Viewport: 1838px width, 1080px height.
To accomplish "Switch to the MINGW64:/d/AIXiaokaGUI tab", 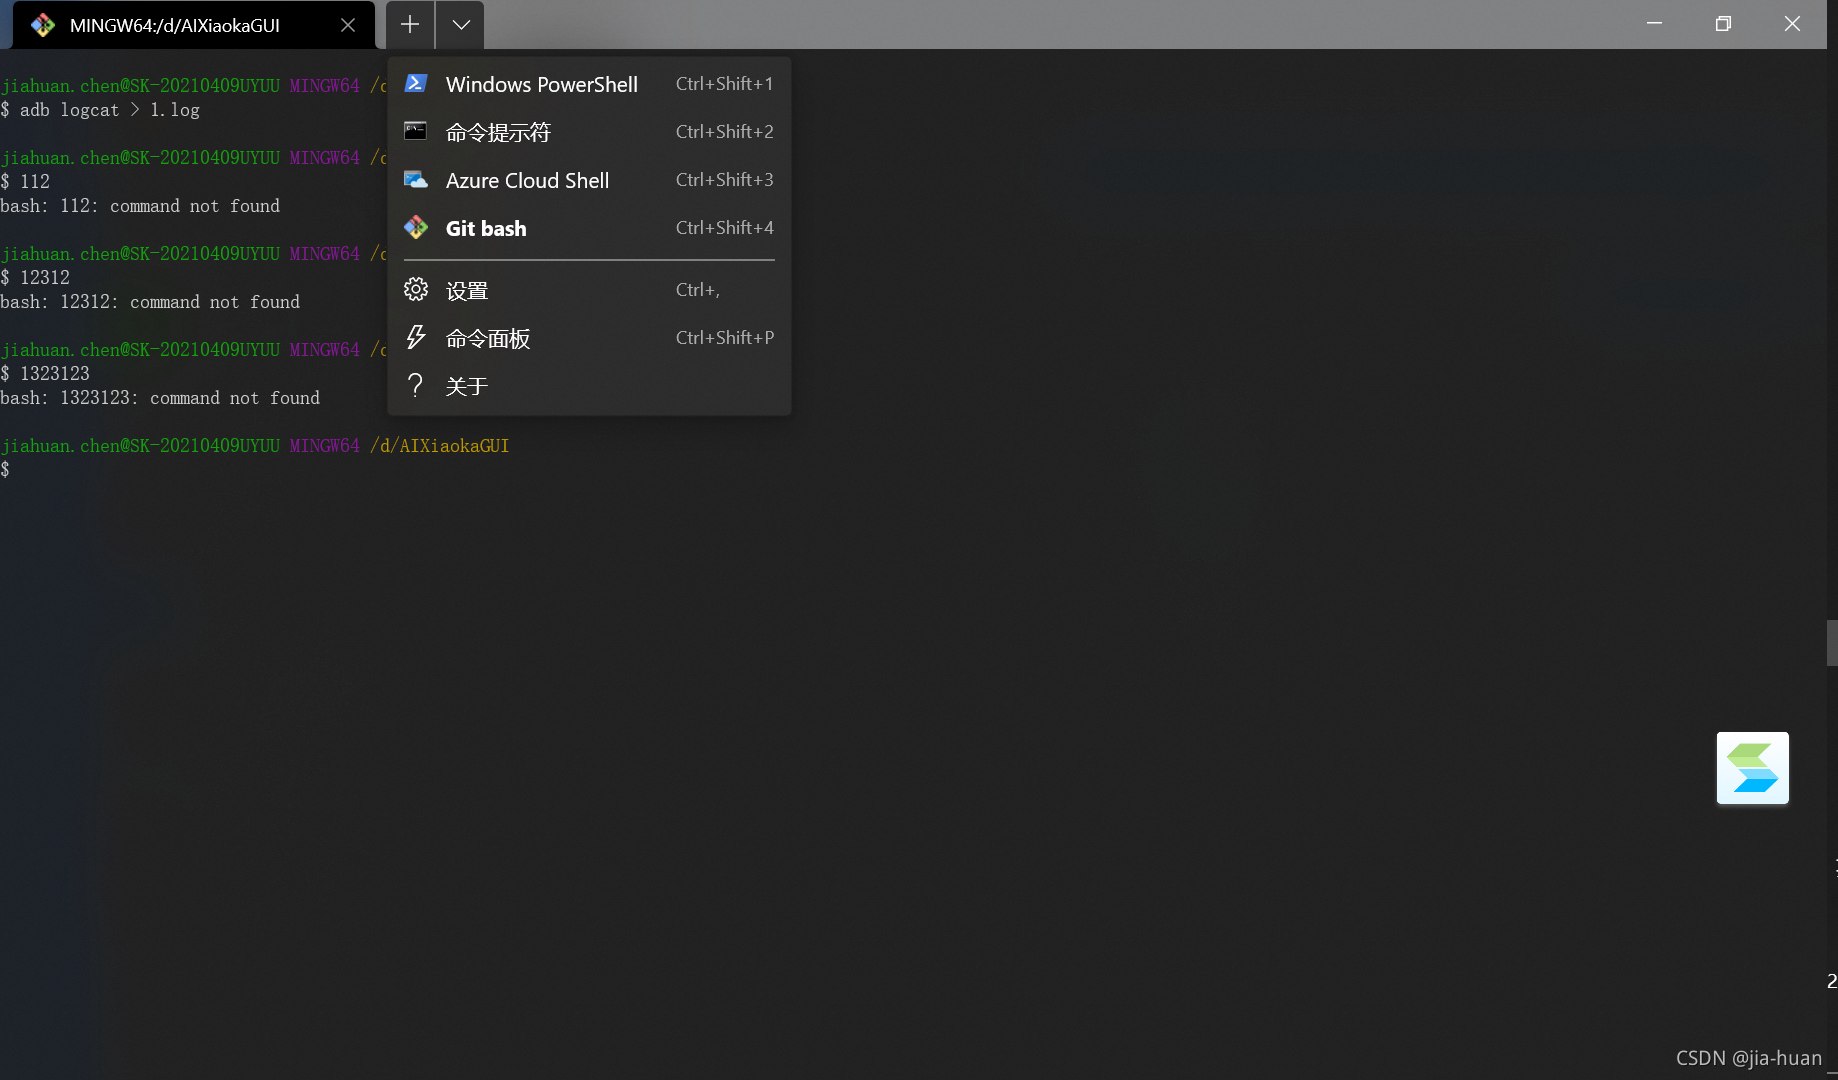I will point(195,25).
